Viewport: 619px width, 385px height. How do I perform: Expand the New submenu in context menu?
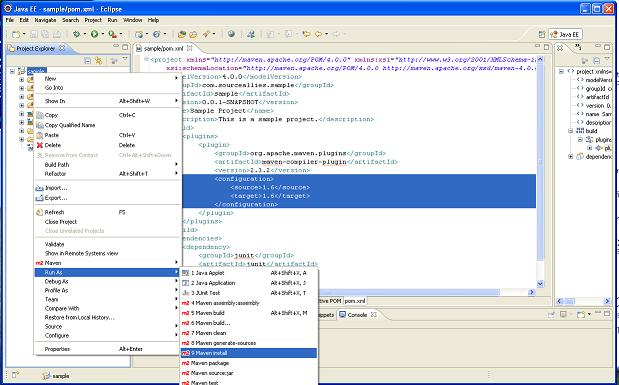coord(107,79)
